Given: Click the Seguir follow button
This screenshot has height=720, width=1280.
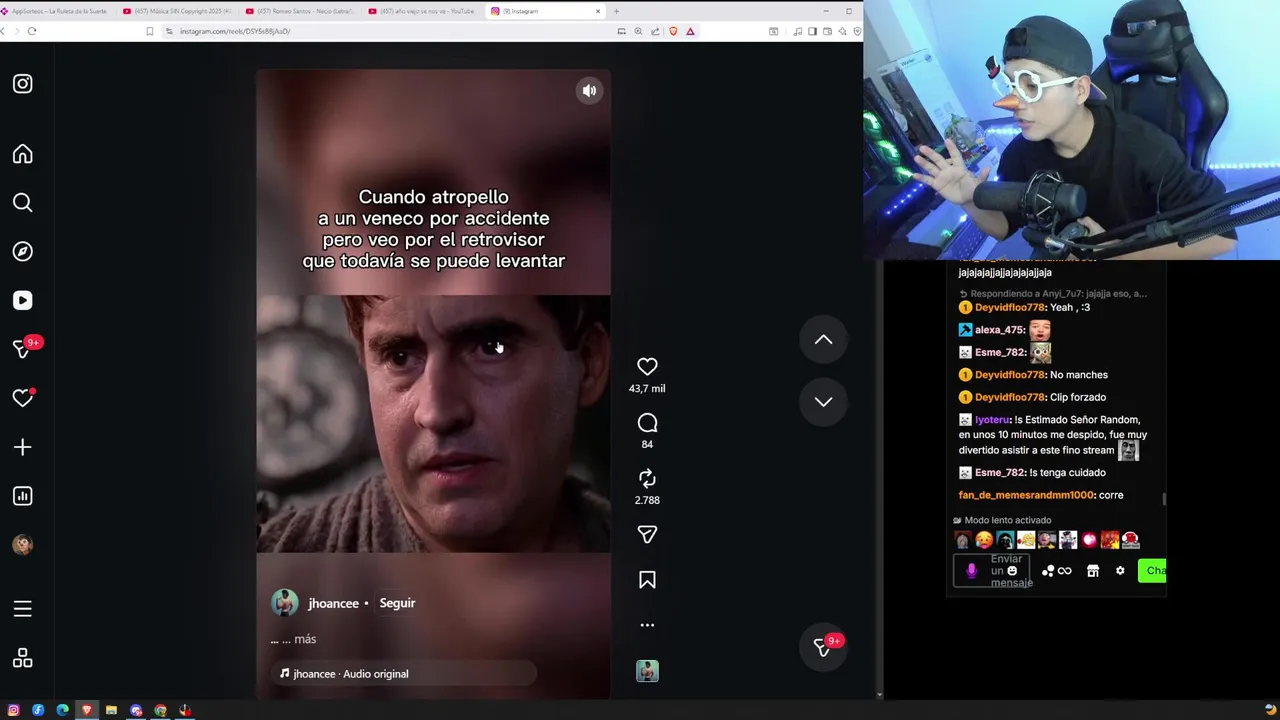Looking at the screenshot, I should [397, 604].
